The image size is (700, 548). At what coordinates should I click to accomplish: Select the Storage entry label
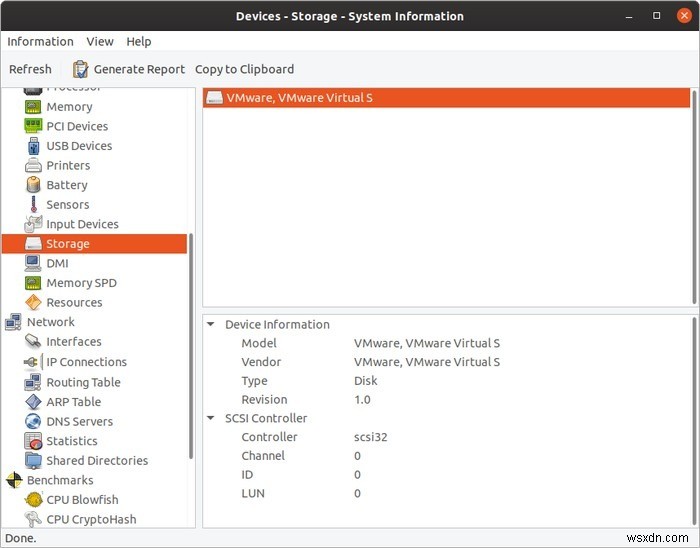[x=68, y=244]
